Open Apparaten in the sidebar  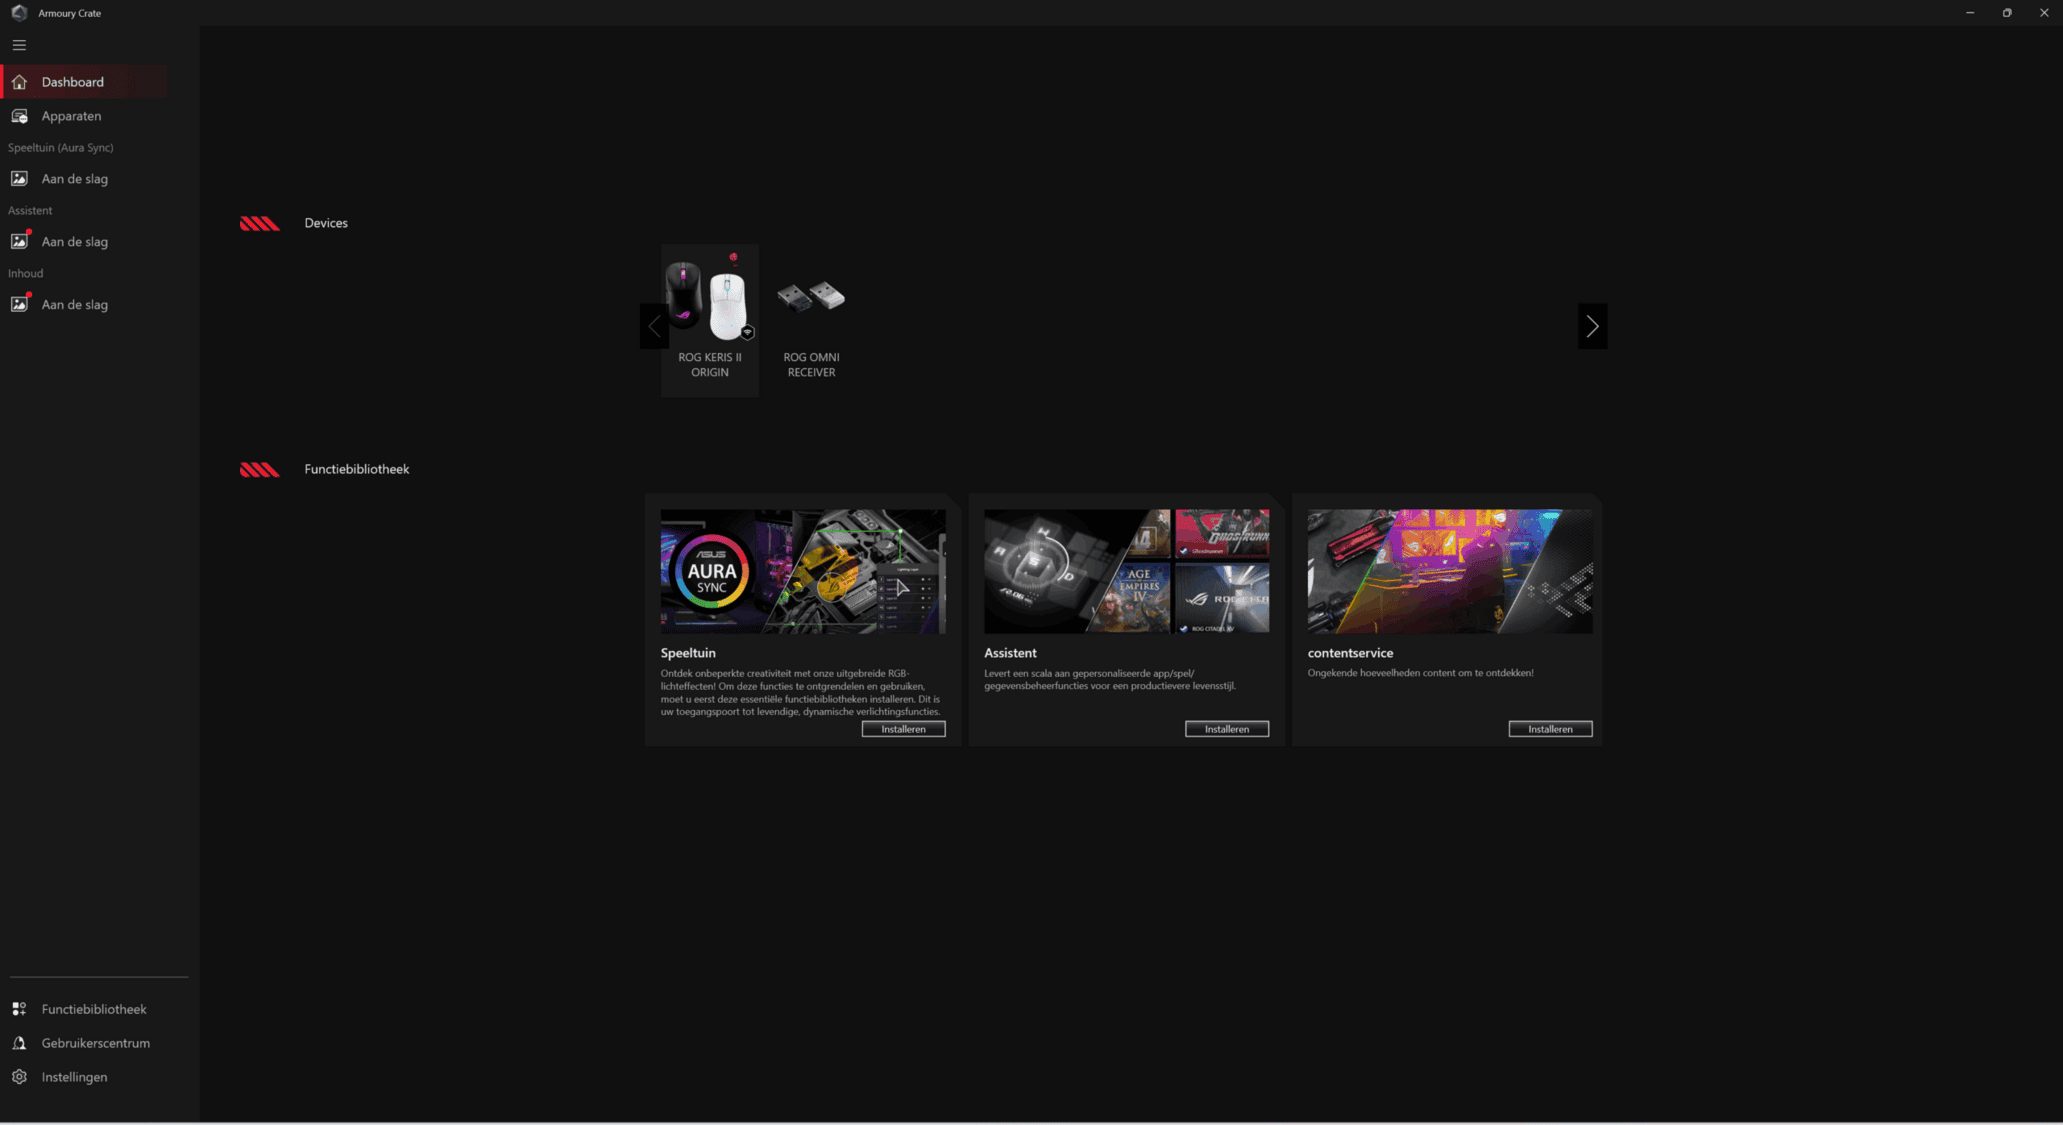[84, 116]
